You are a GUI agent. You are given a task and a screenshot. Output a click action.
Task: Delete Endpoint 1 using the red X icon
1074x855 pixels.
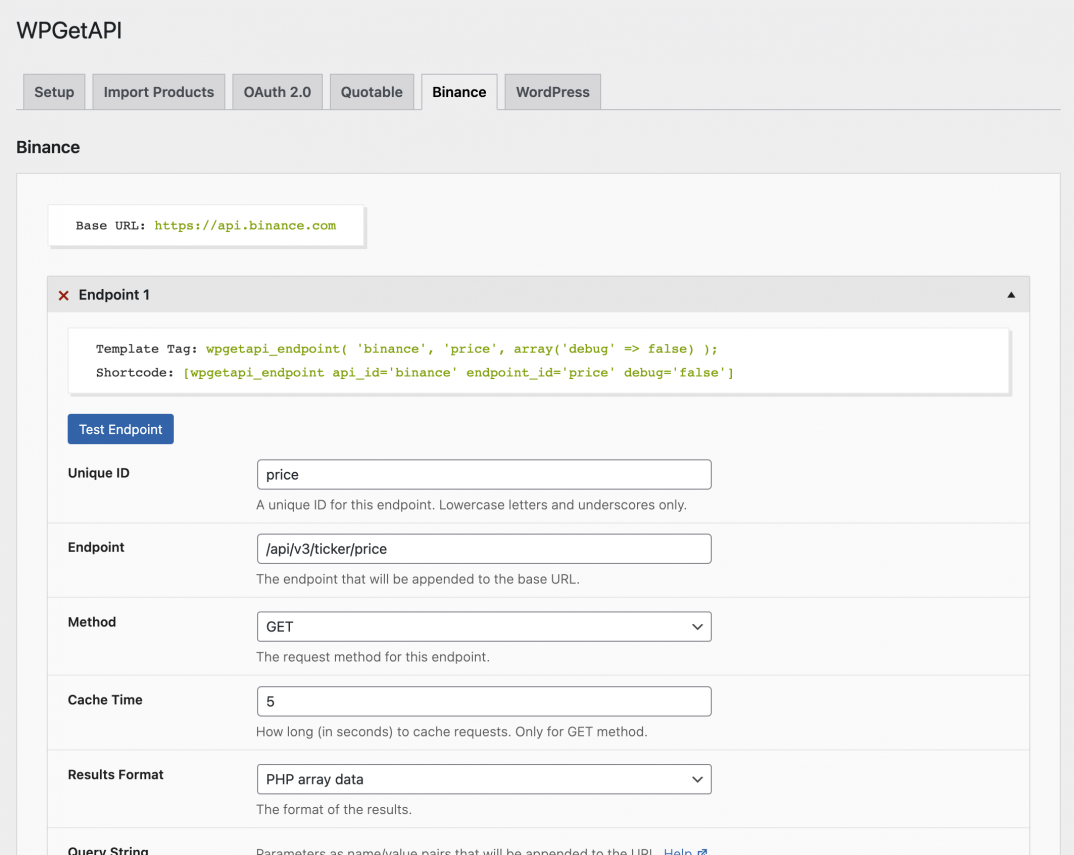pyautogui.click(x=63, y=295)
